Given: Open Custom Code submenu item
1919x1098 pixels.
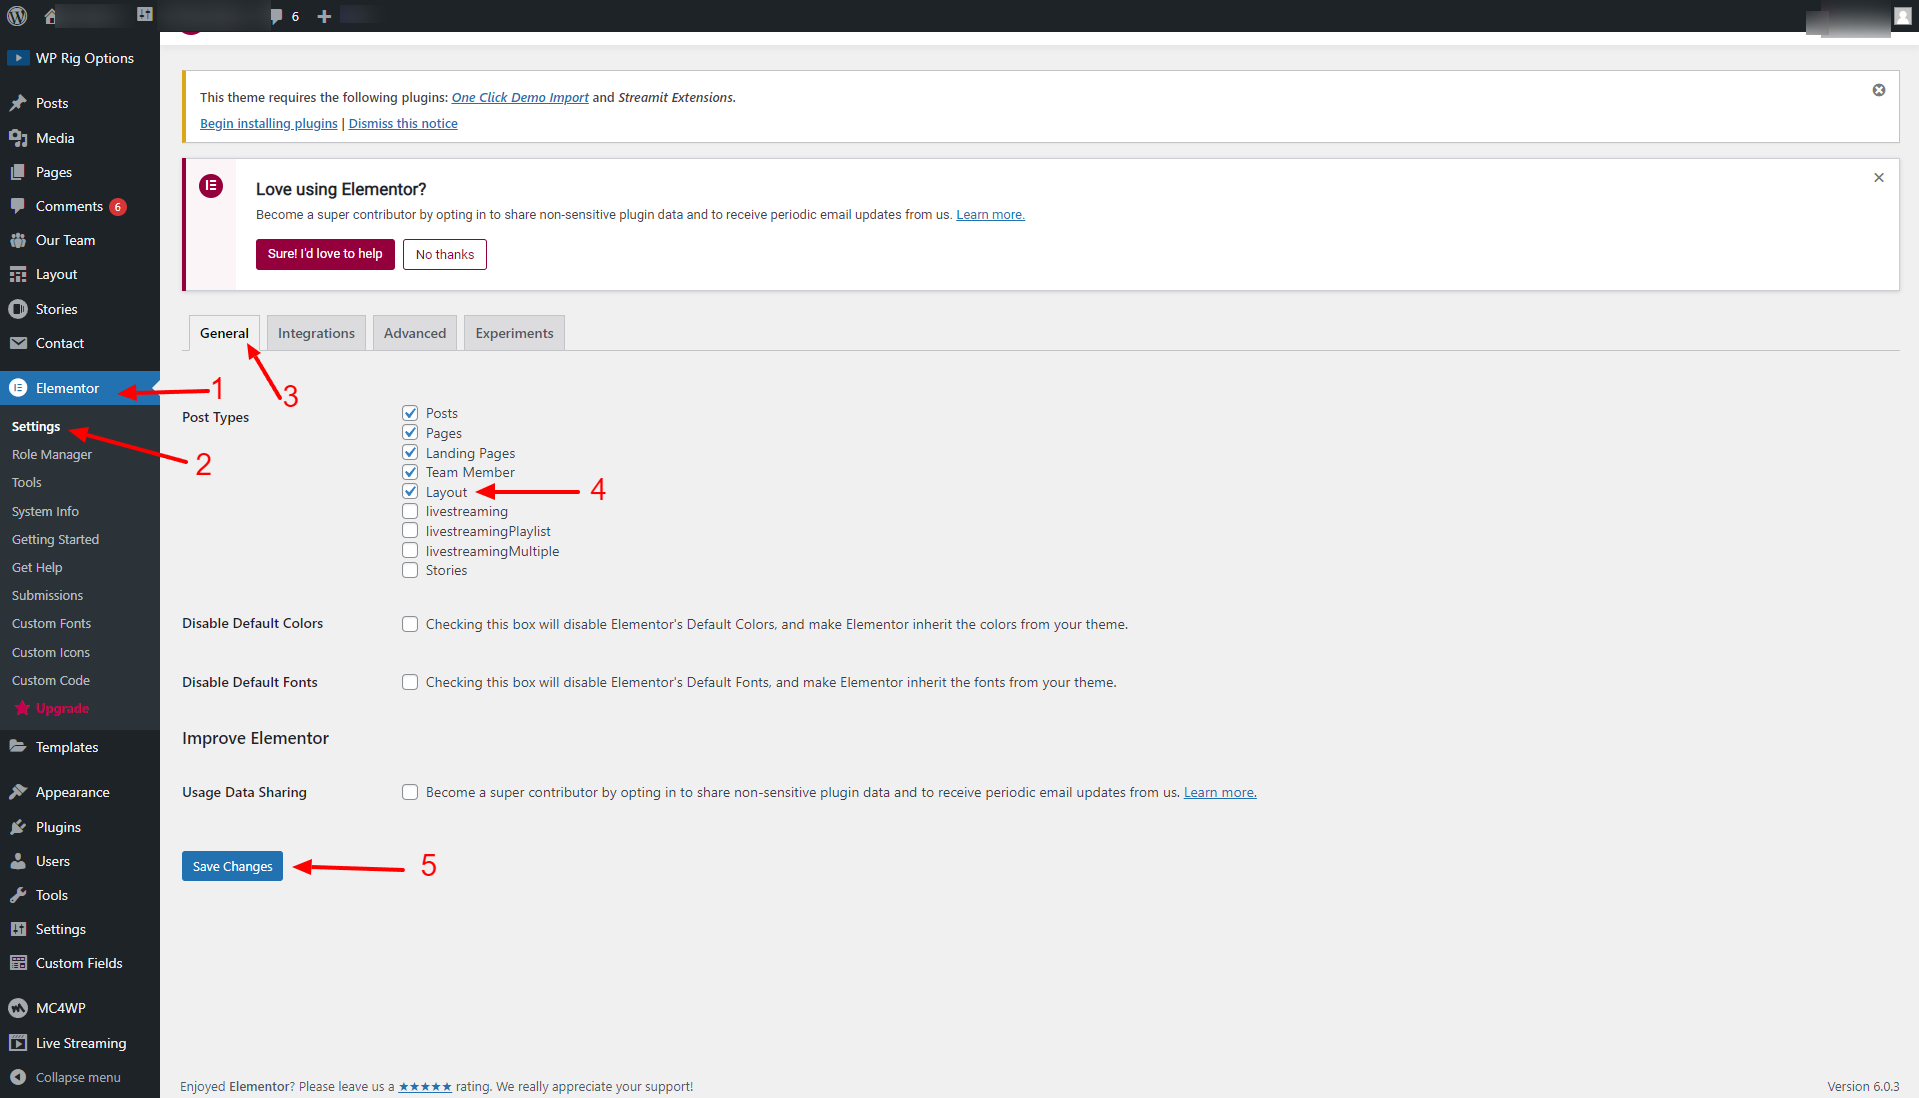Looking at the screenshot, I should 51,680.
